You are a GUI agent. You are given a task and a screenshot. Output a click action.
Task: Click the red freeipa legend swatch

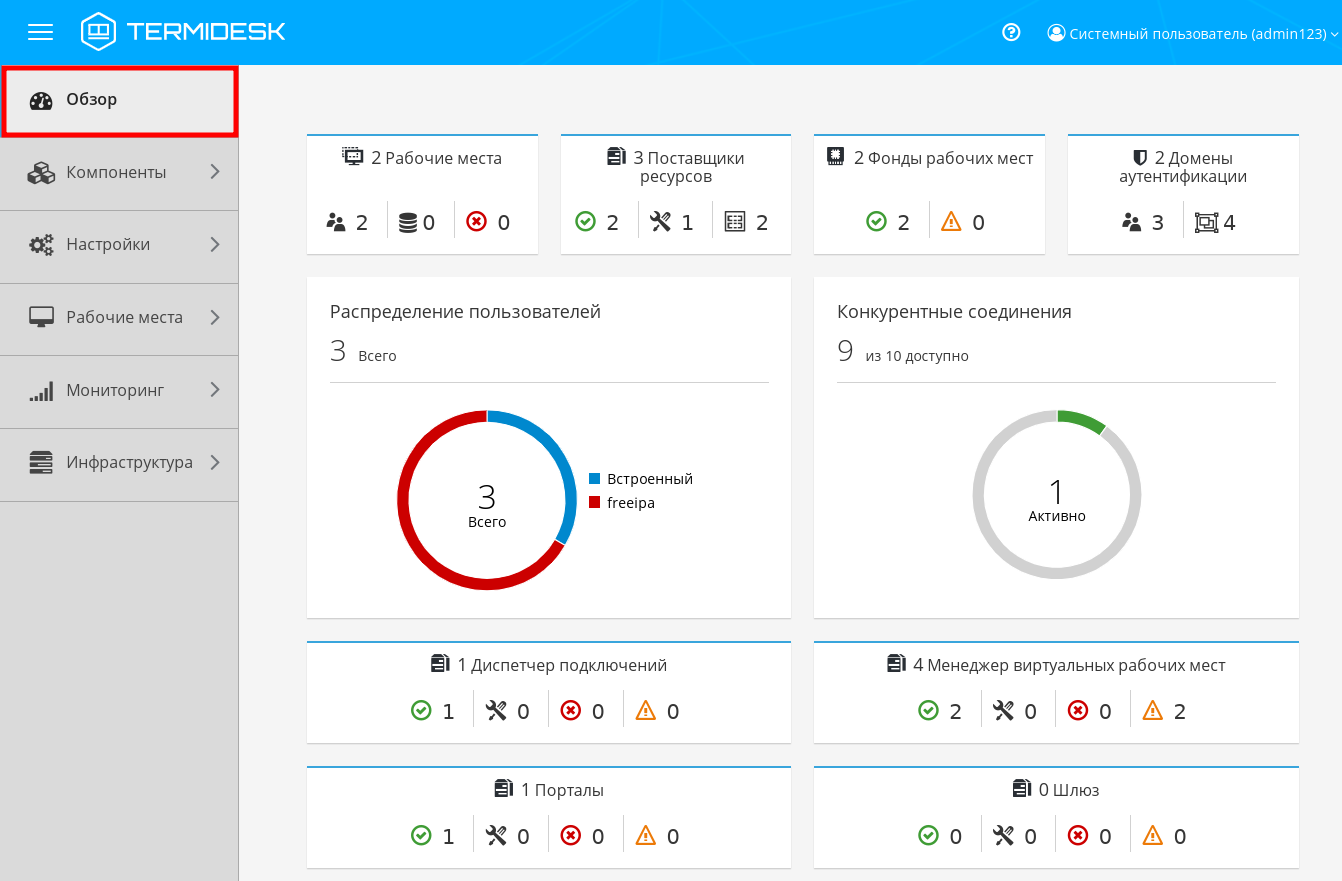pyautogui.click(x=594, y=503)
